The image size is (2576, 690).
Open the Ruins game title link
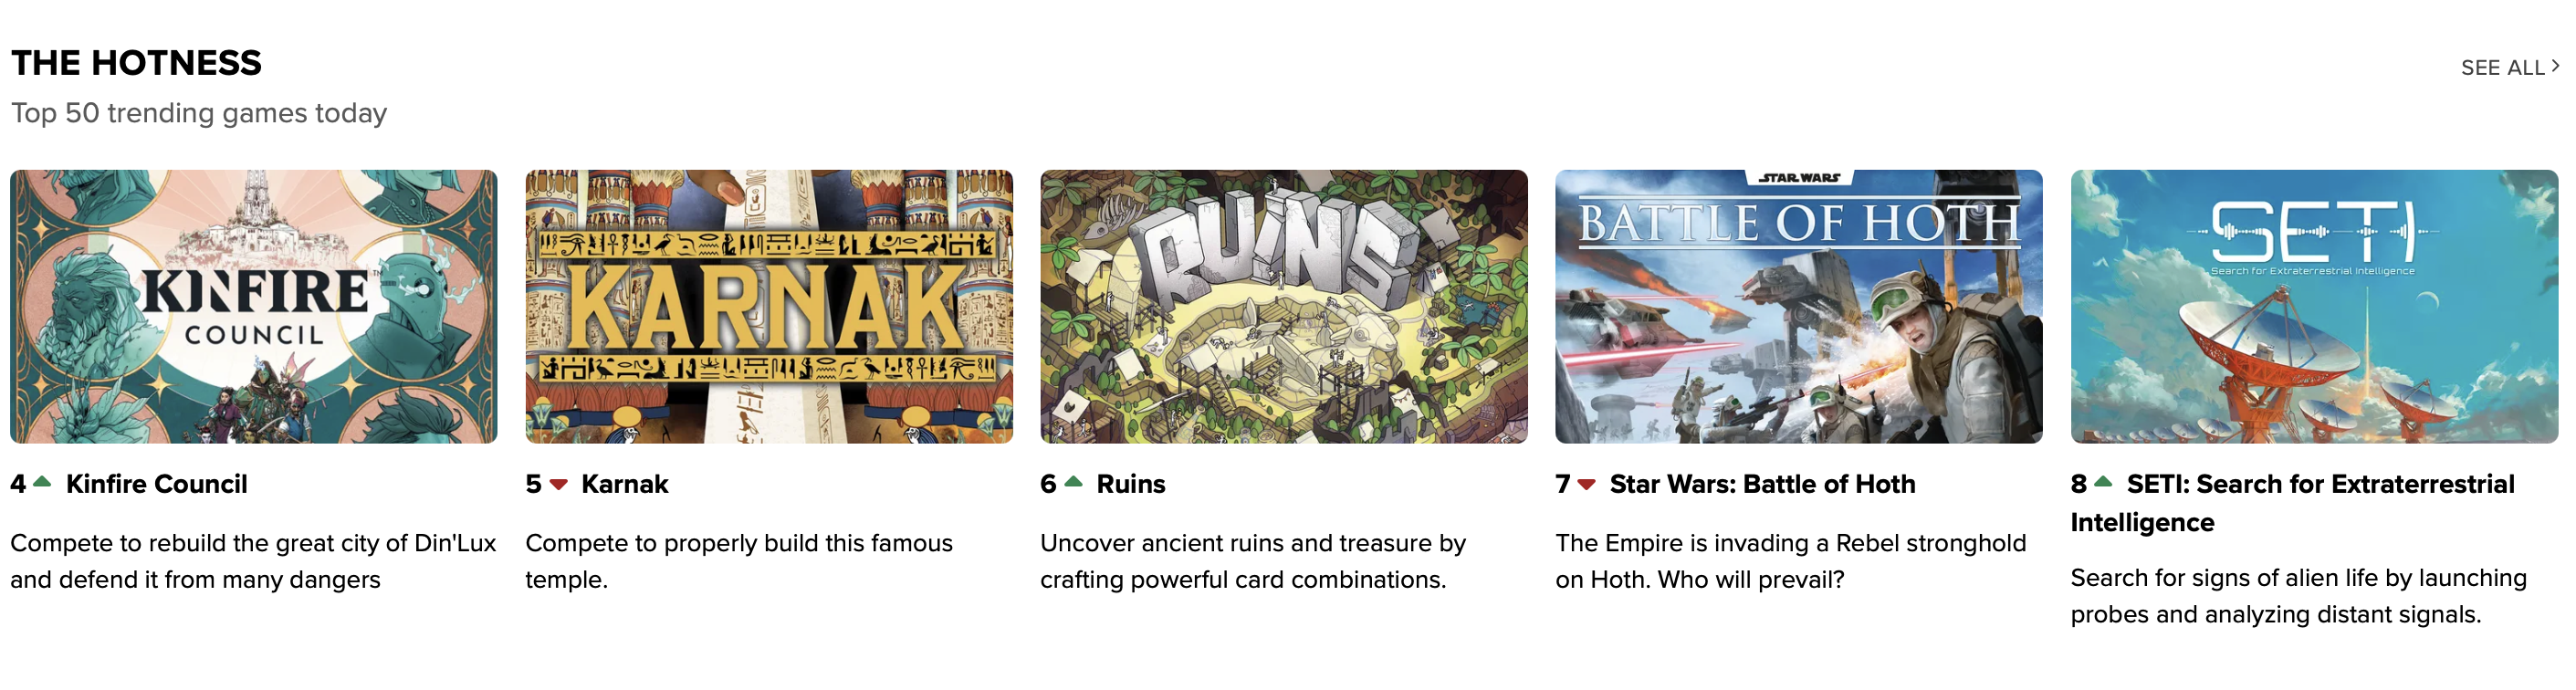[1131, 484]
